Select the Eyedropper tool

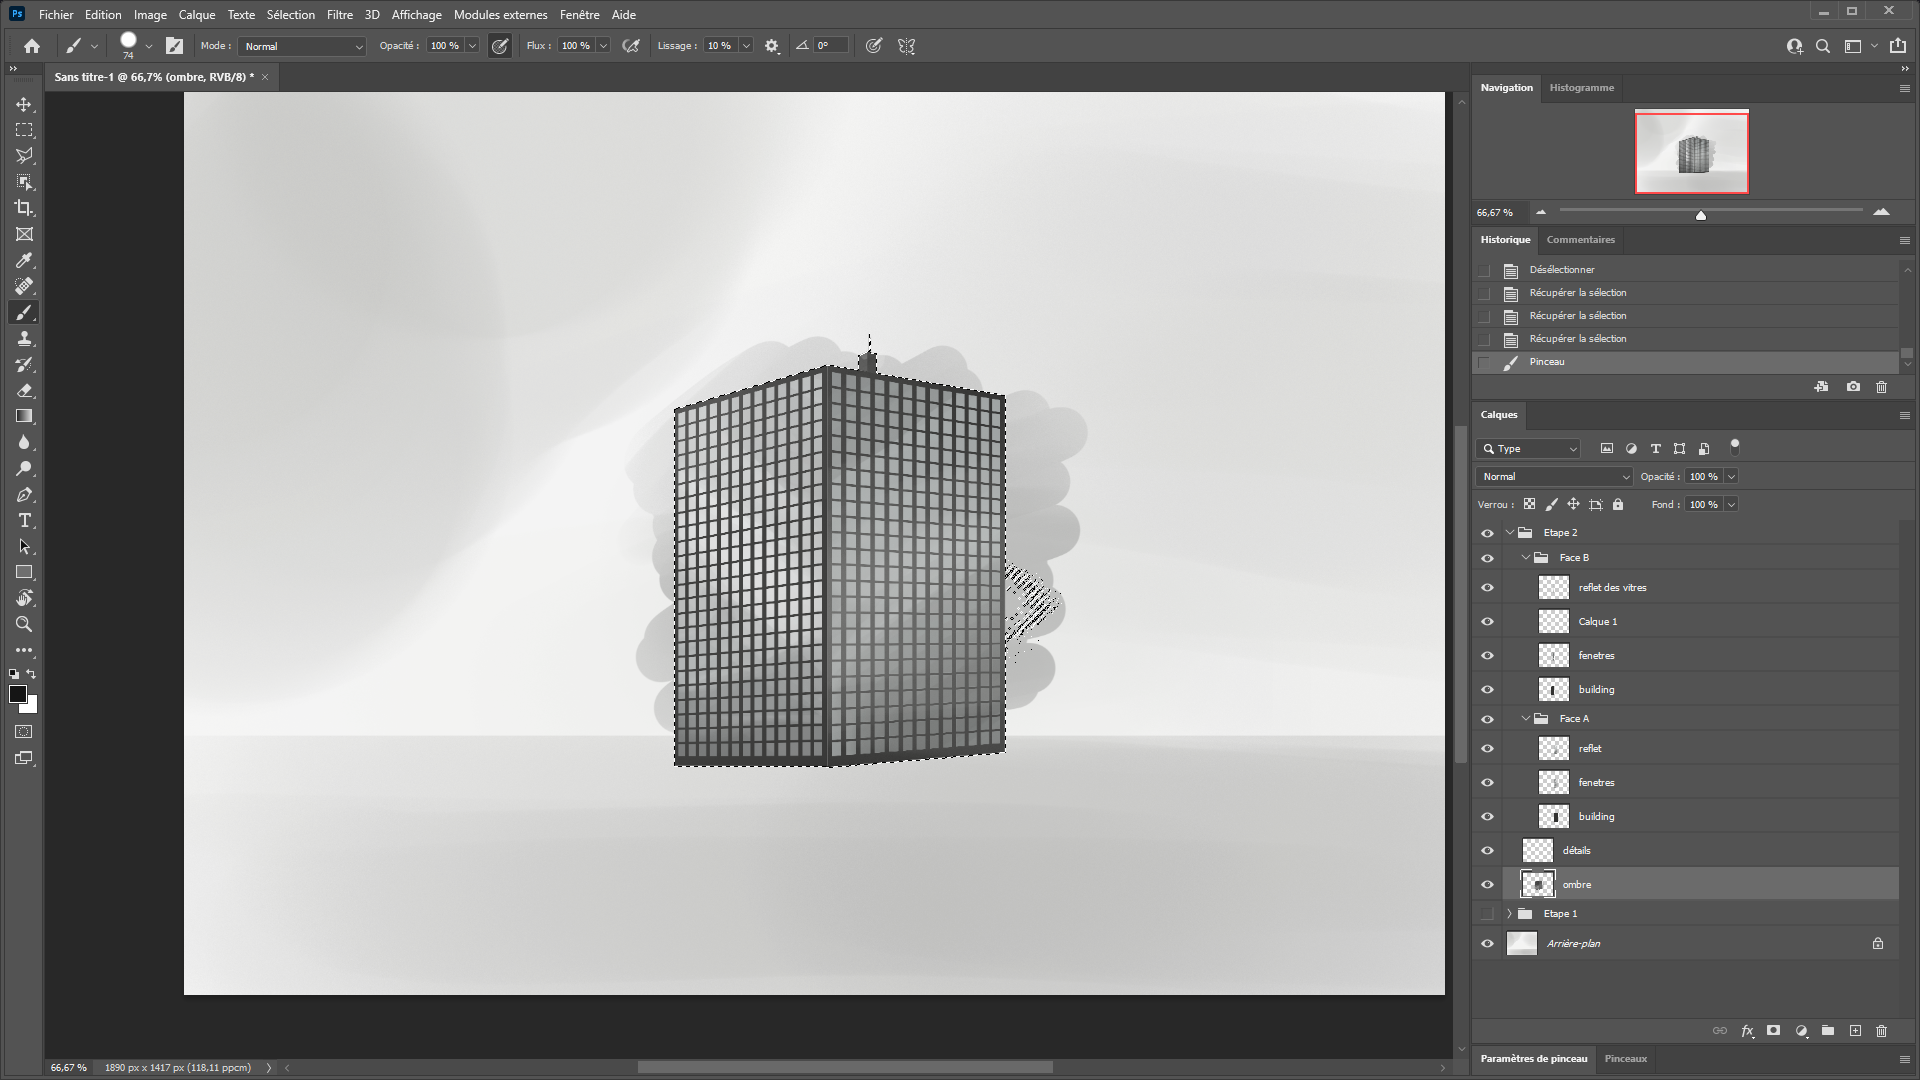[x=24, y=260]
